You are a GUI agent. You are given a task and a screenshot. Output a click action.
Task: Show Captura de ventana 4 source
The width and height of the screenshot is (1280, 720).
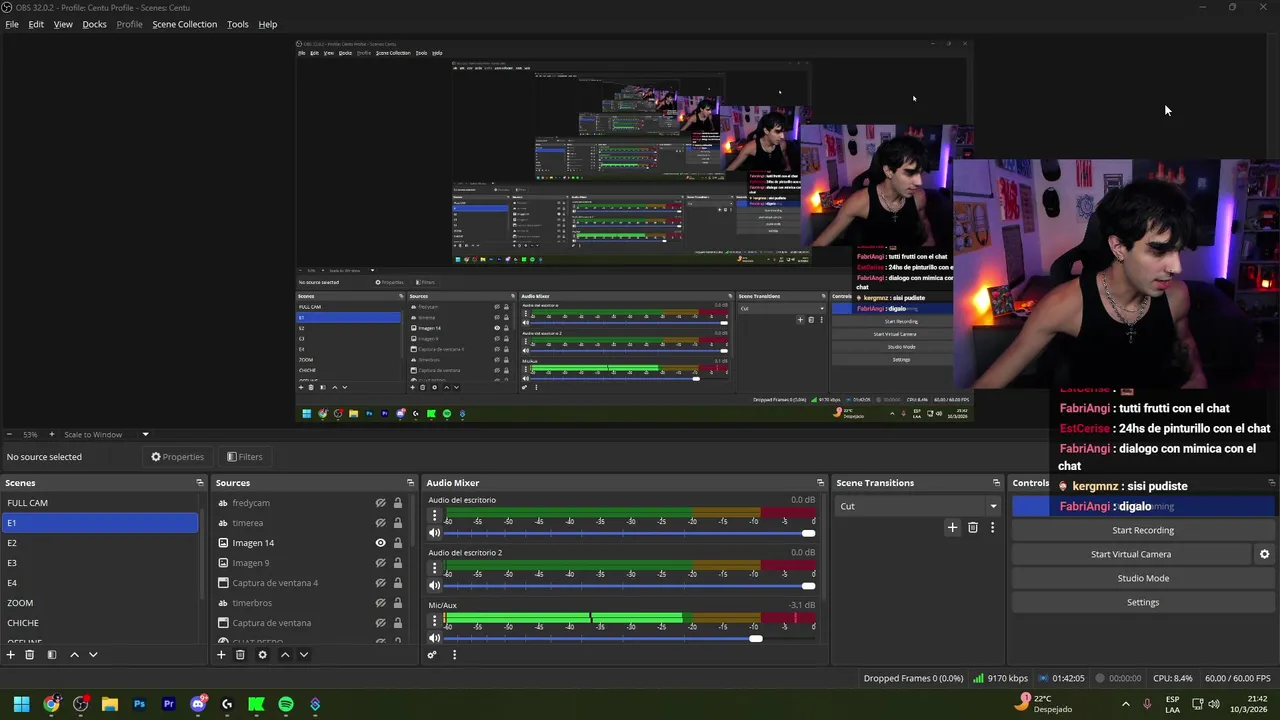click(380, 583)
